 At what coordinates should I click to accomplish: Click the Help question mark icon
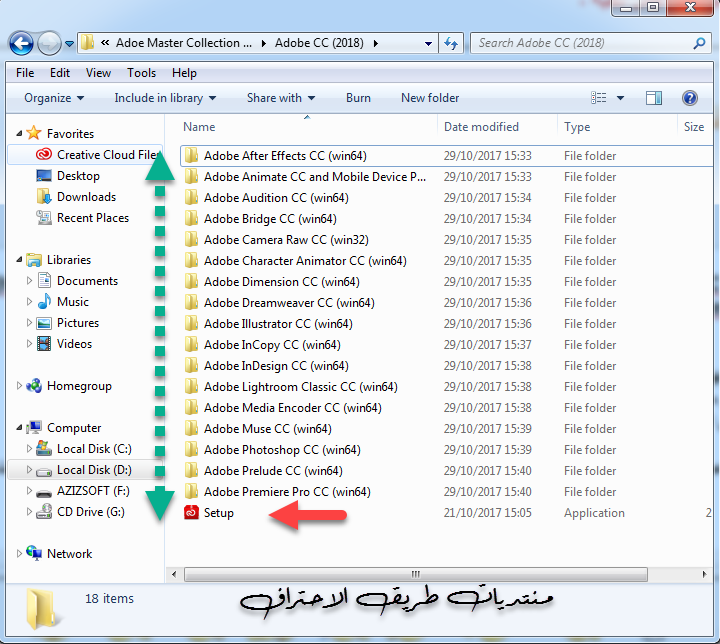(x=689, y=98)
